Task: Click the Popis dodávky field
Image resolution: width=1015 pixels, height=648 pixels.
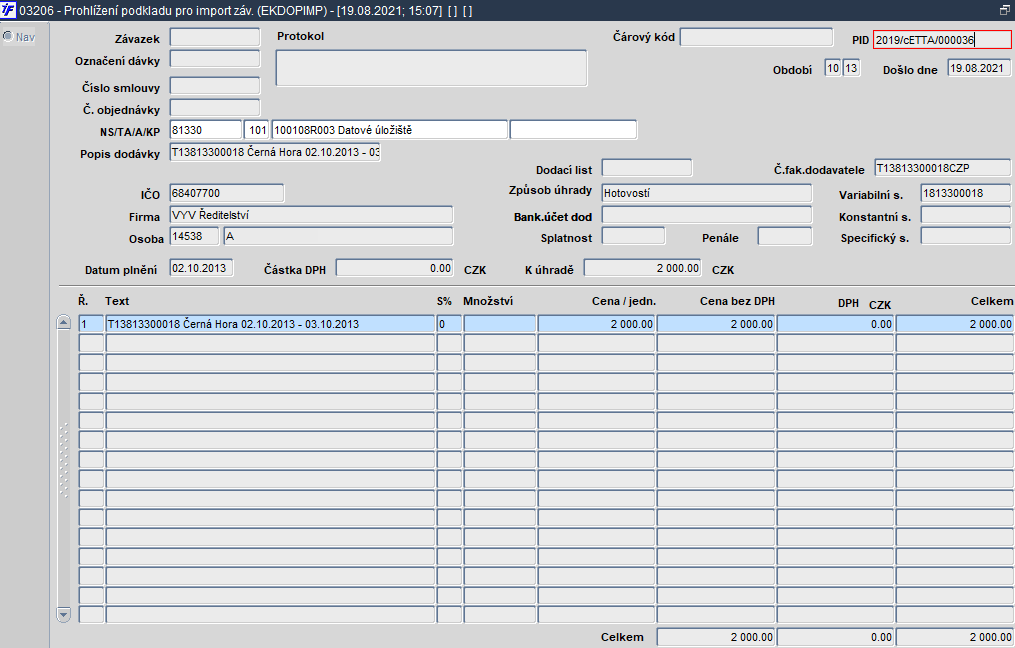Action: click(x=274, y=152)
